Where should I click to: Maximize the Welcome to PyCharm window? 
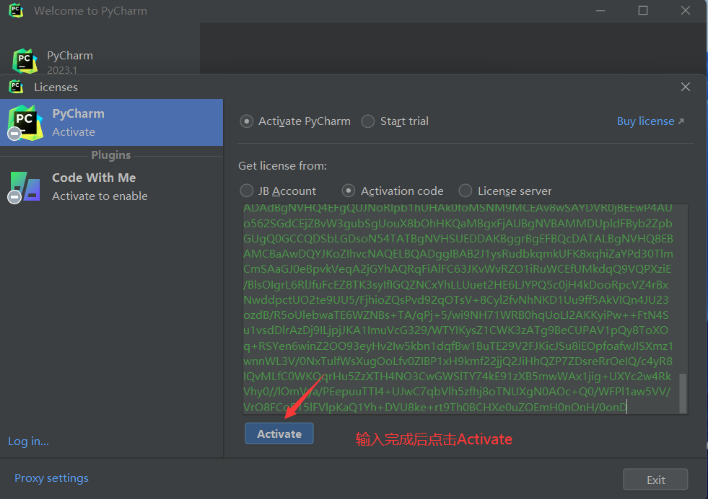coord(643,10)
